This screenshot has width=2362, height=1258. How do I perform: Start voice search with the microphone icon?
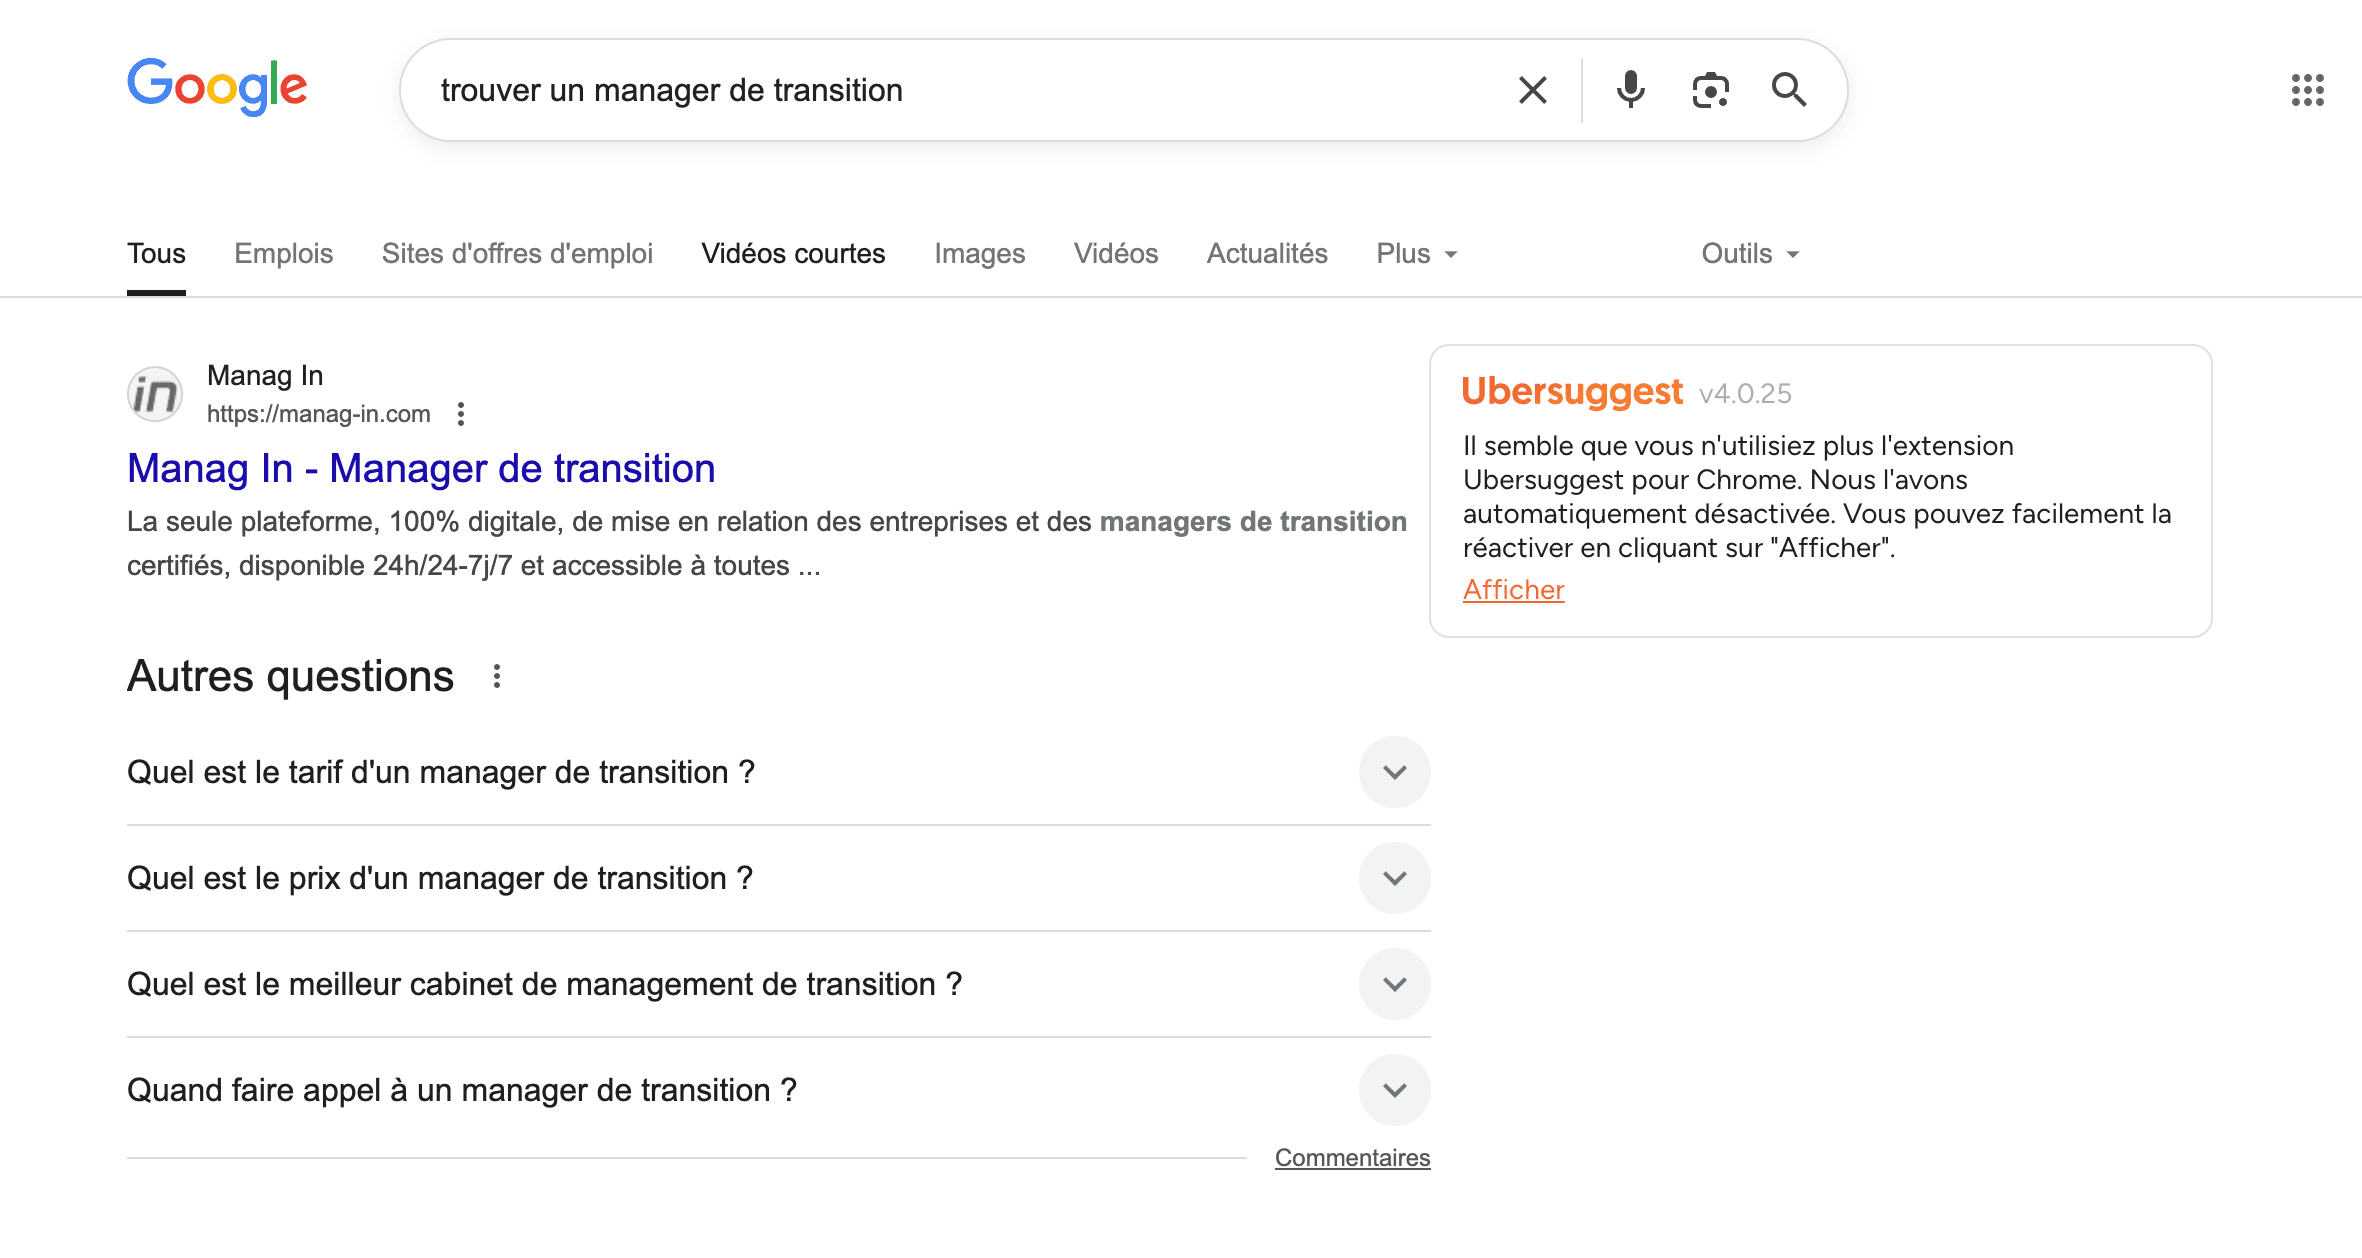pos(1630,90)
